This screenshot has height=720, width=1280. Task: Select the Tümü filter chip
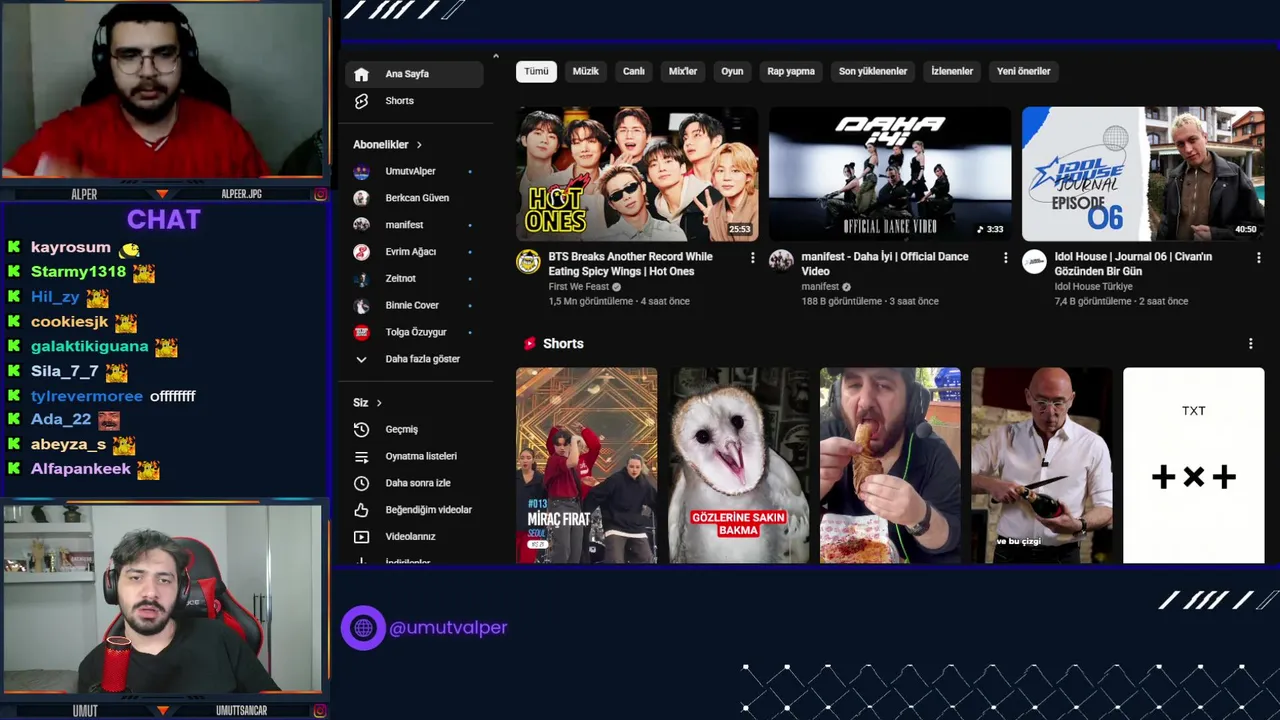(536, 71)
